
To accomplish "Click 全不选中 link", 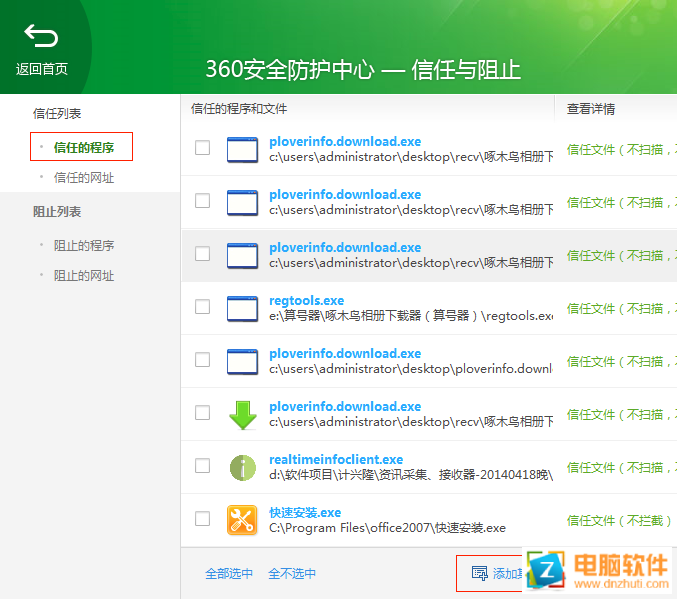I will coord(292,574).
